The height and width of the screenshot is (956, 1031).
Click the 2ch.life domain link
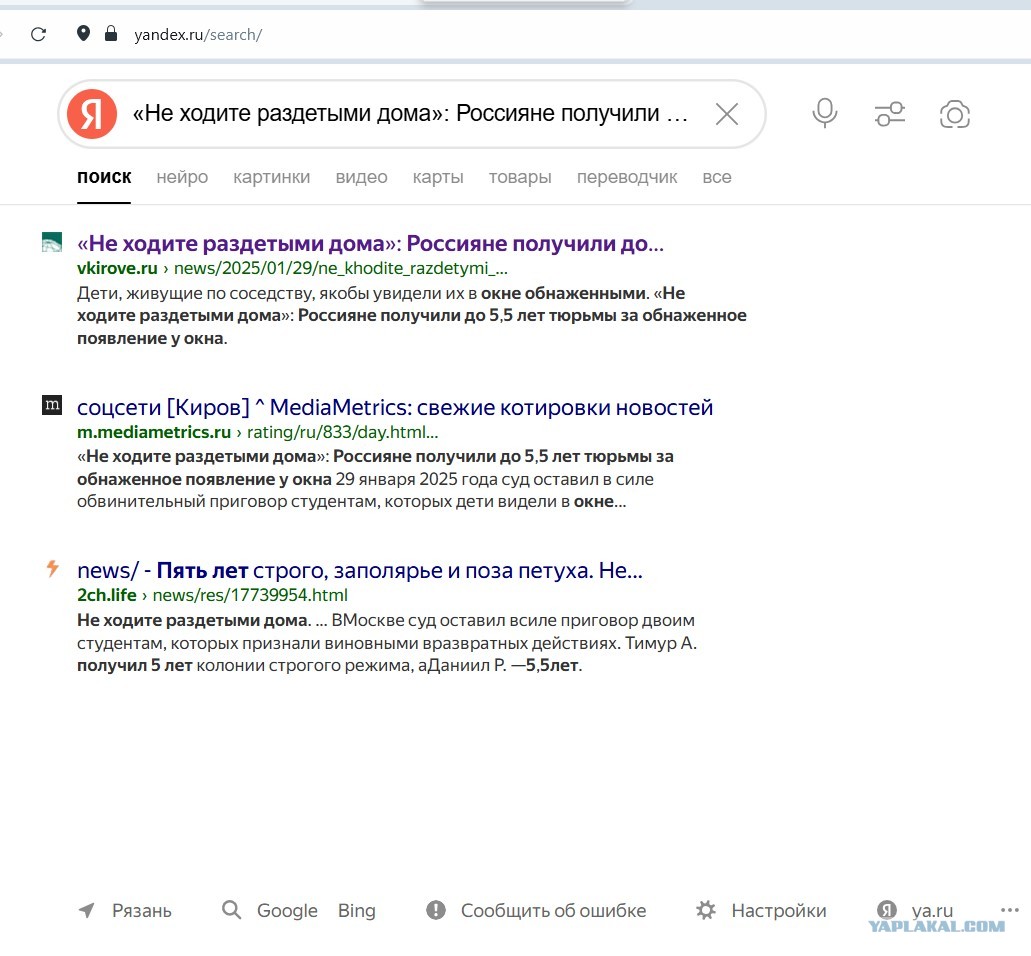[x=107, y=595]
